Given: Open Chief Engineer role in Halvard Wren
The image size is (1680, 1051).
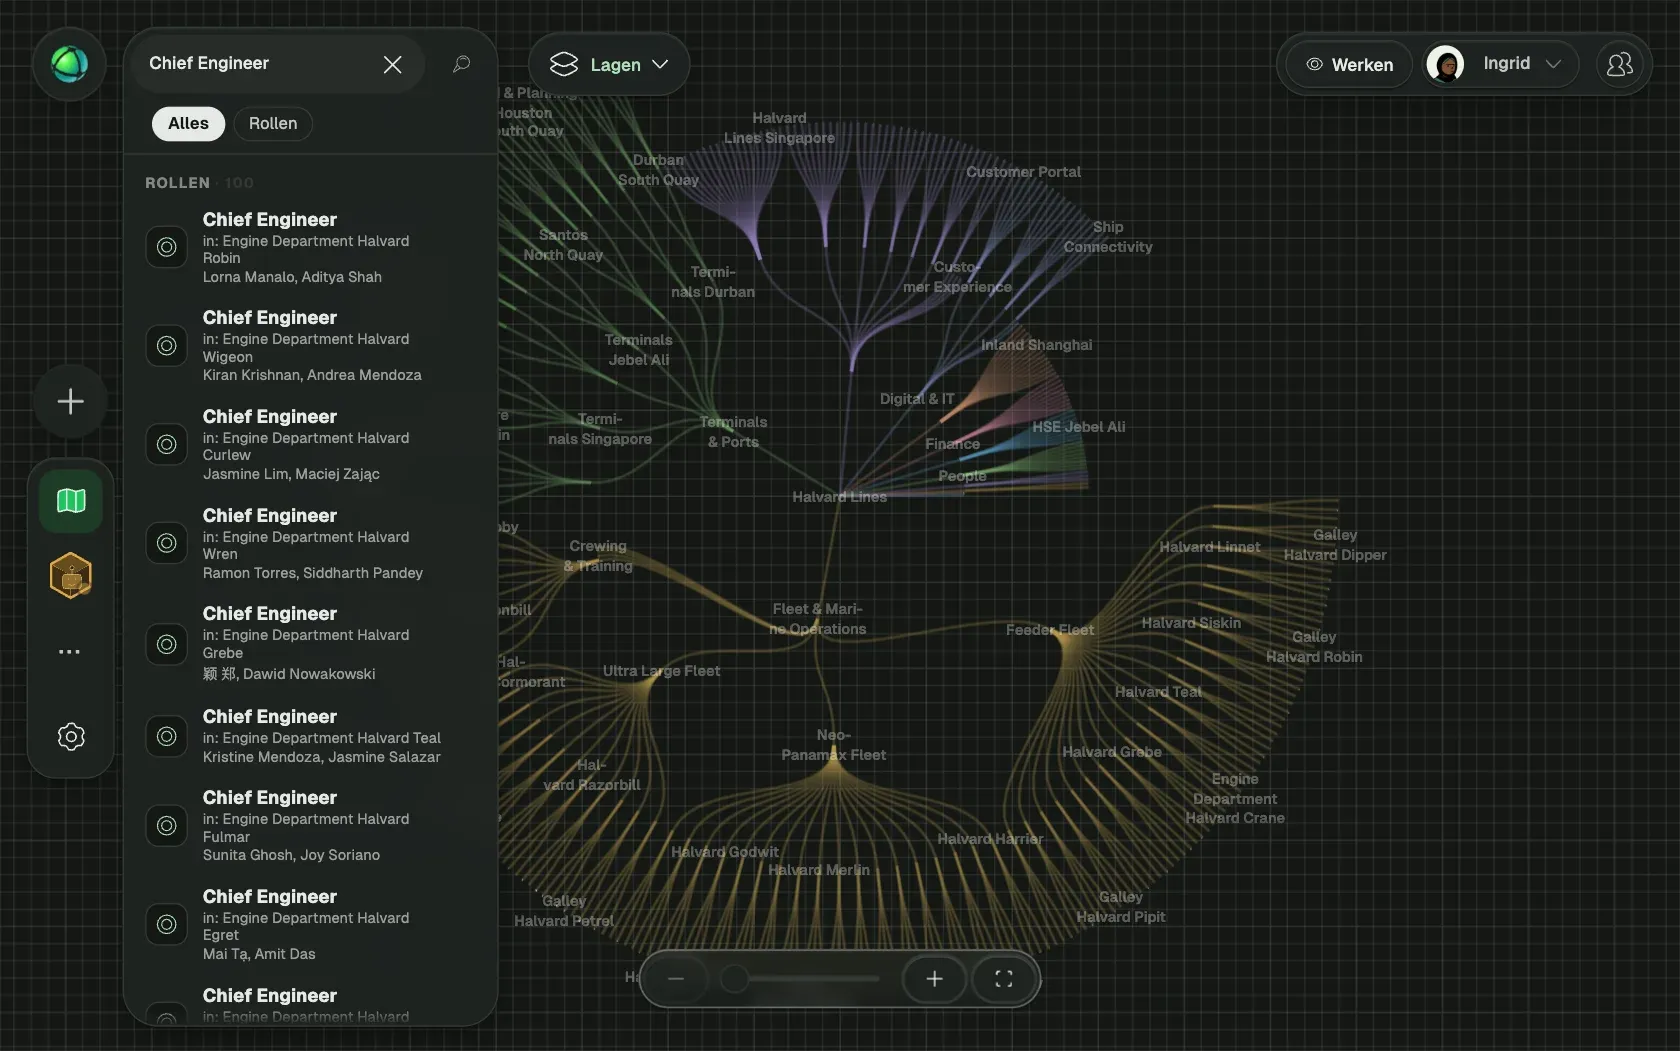Looking at the screenshot, I should (310, 543).
